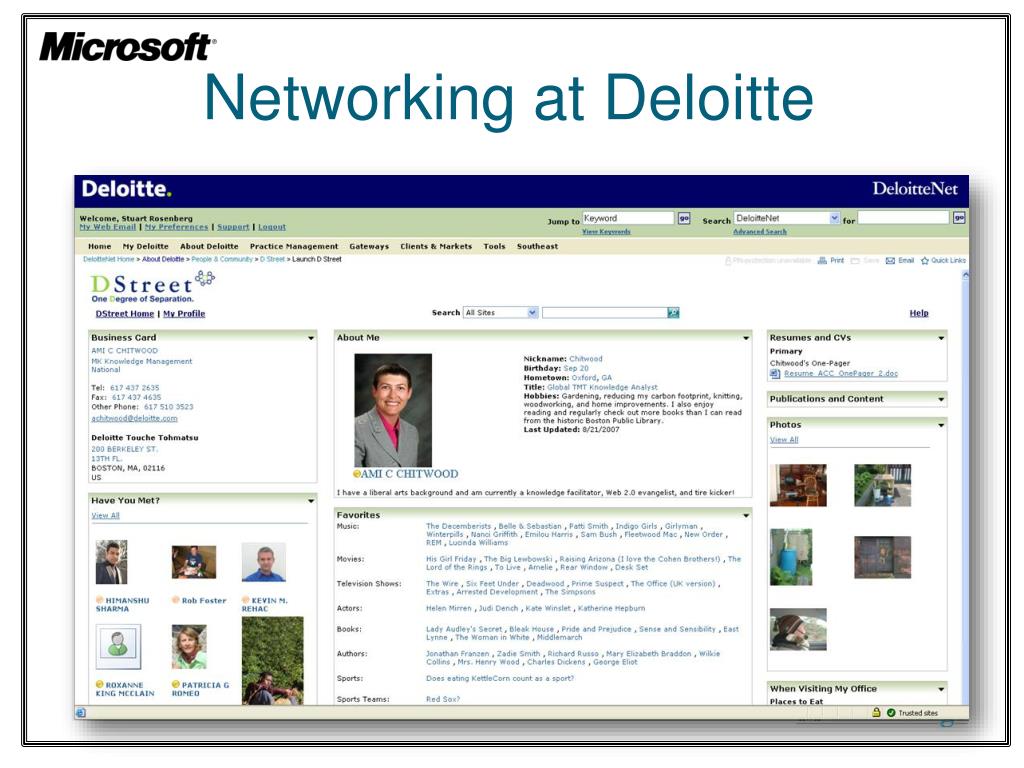Click the Jump to 'go' button
The image size is (1024, 768).
[x=684, y=218]
